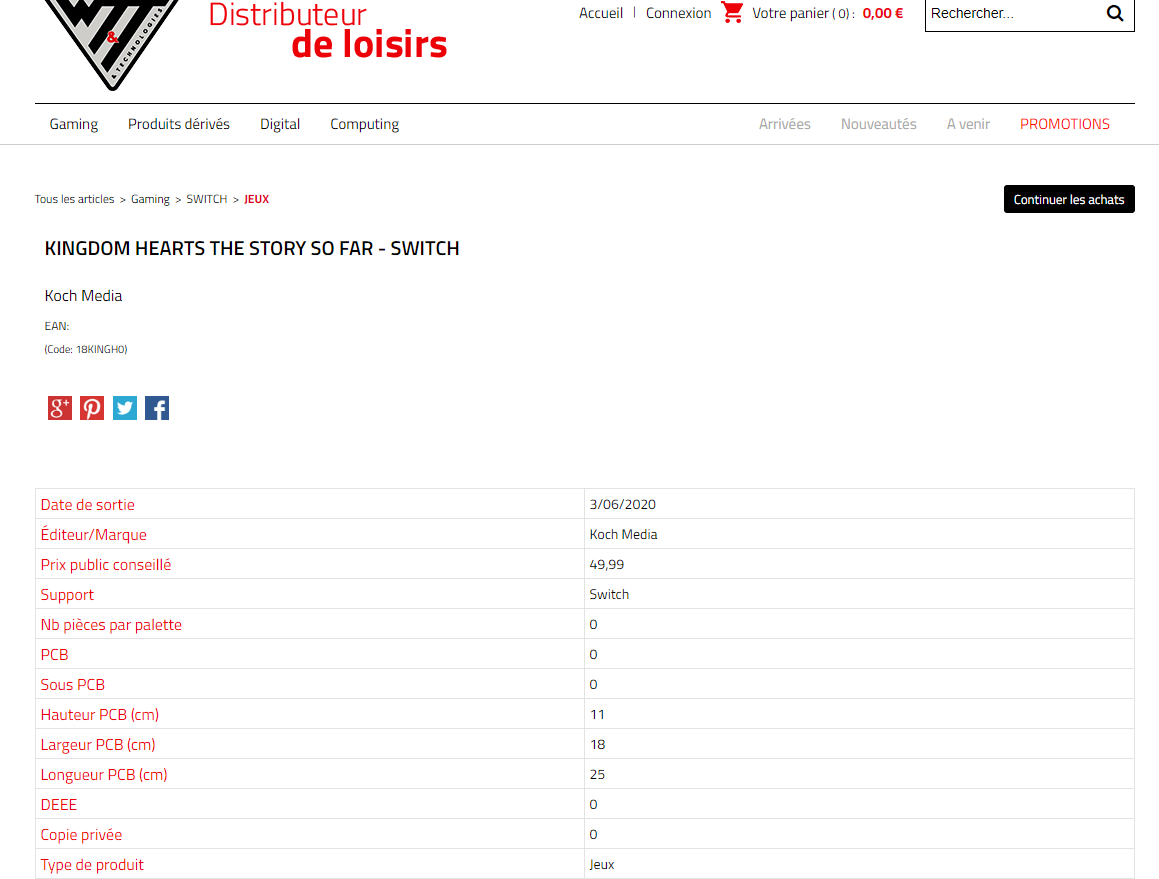Open the Produits dérivés menu

[x=179, y=124]
